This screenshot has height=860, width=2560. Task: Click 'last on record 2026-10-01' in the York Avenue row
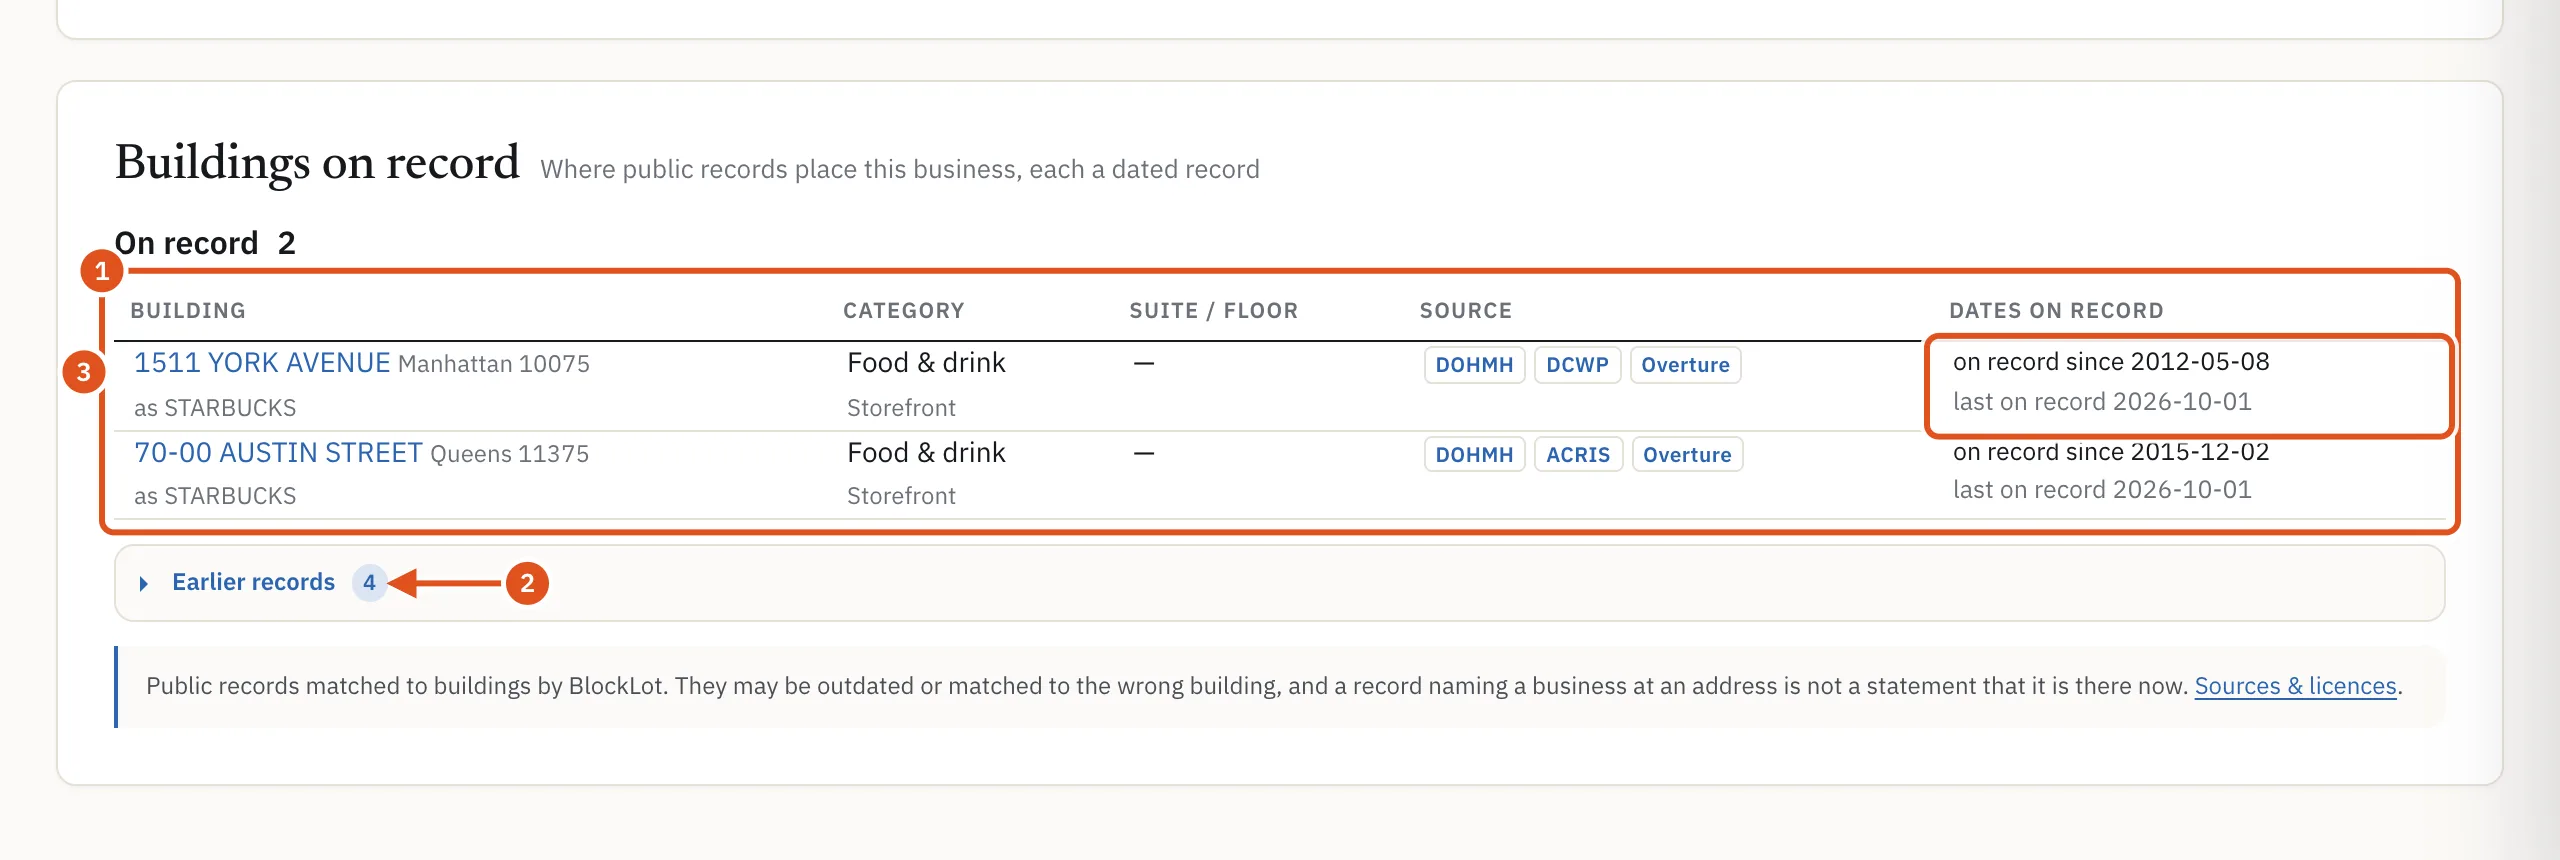(2102, 402)
